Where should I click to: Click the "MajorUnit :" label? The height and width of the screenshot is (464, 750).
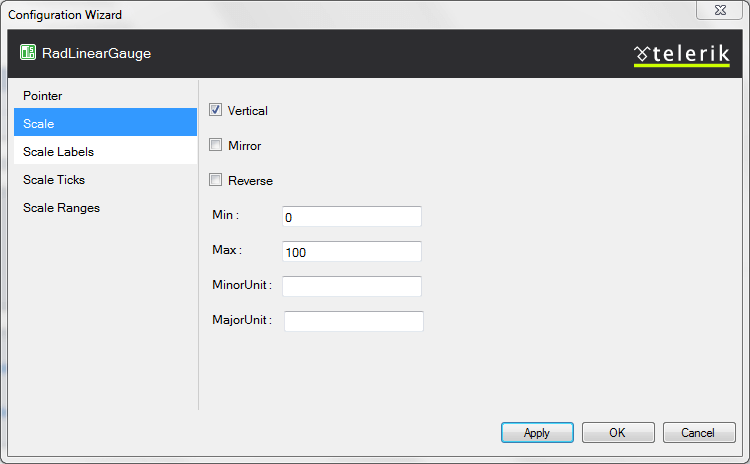tap(242, 320)
